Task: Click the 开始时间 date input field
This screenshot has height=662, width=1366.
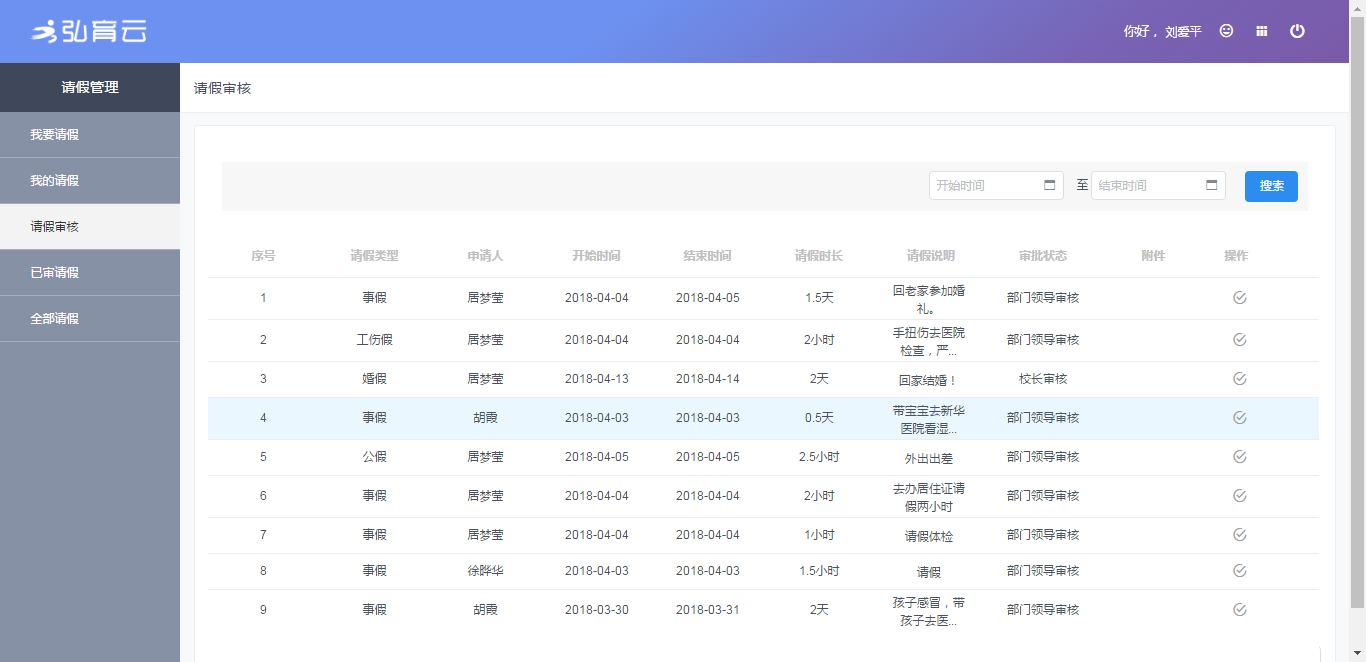Action: (985, 186)
